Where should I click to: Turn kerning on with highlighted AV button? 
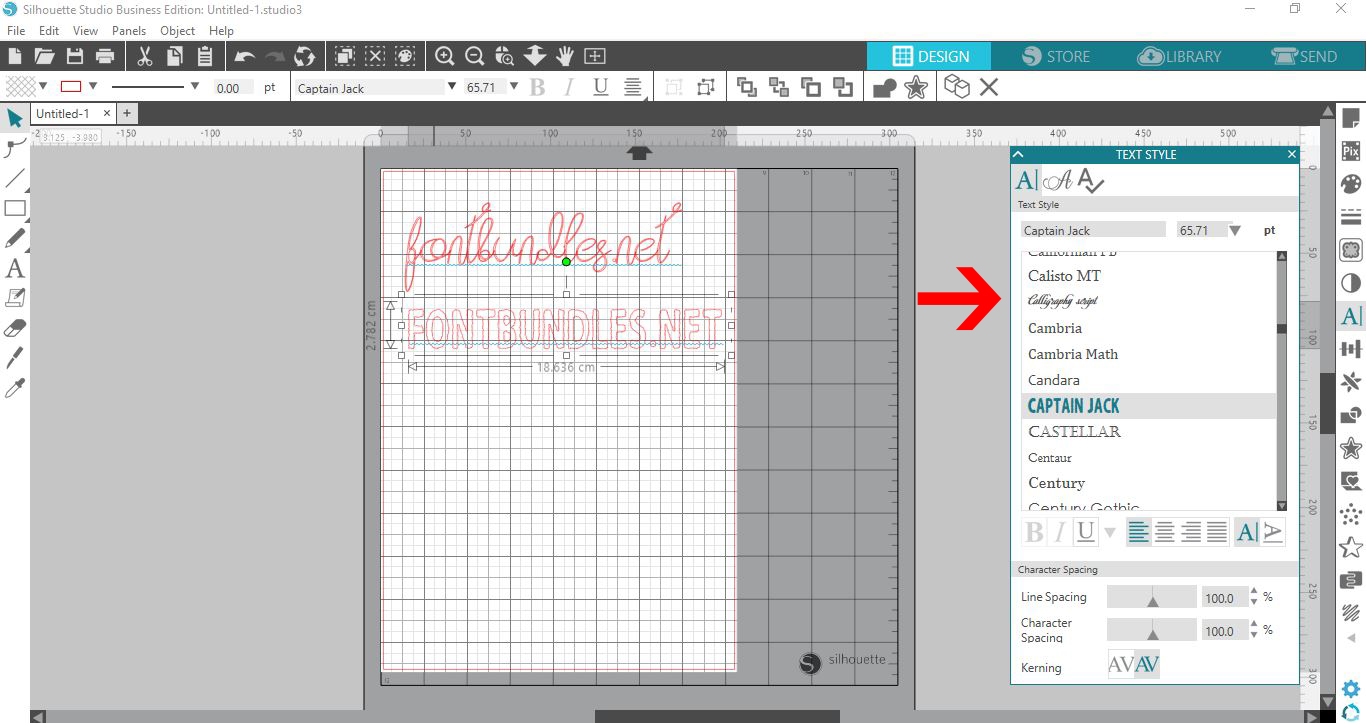1147,664
